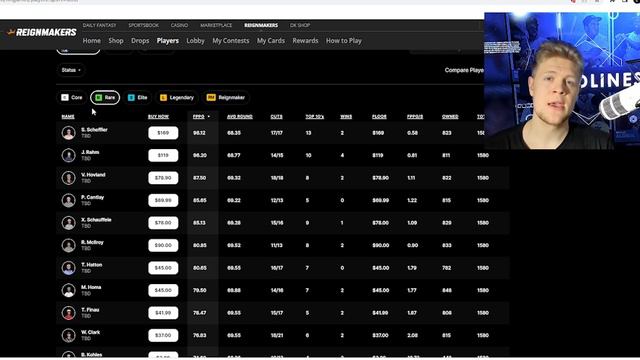Open S. Scheffler's player avatar
Image resolution: width=640 pixels, height=360 pixels.
click(x=69, y=133)
